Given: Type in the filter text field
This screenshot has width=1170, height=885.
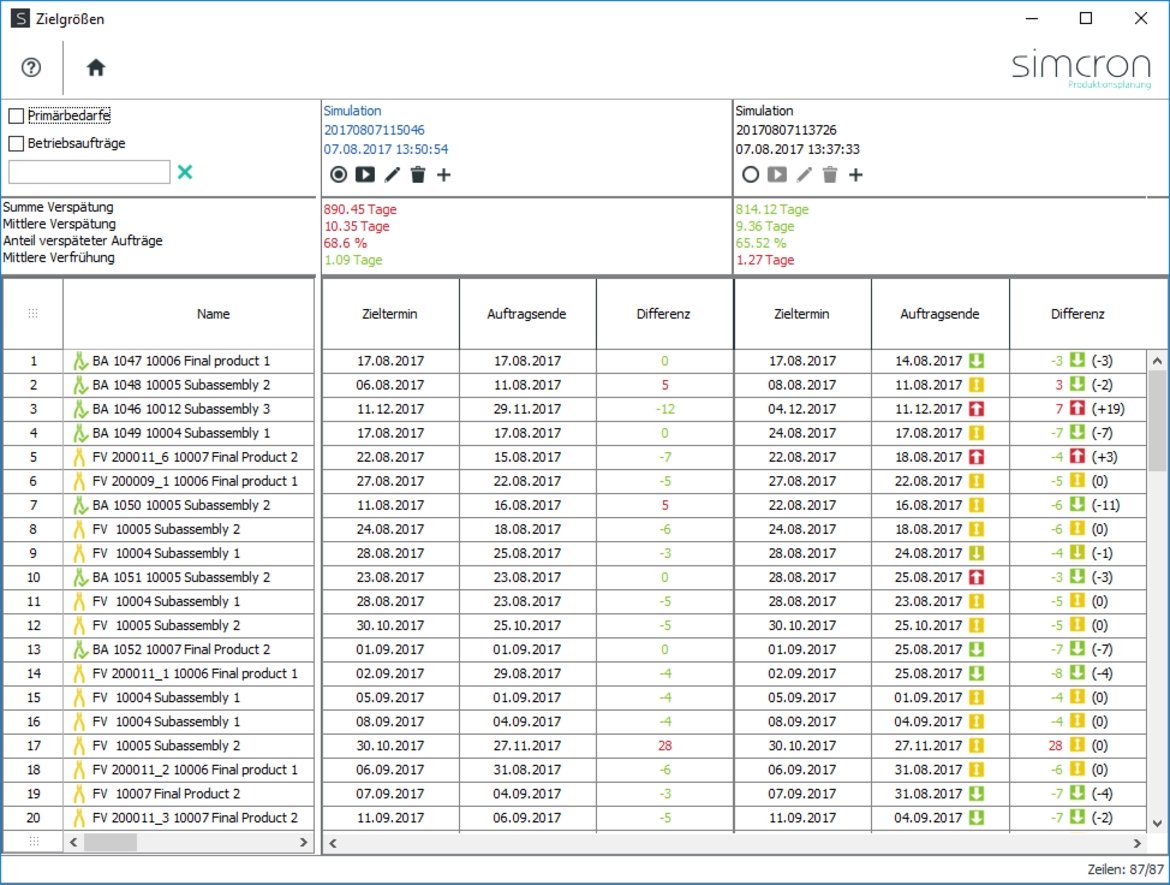Looking at the screenshot, I should click(x=89, y=172).
